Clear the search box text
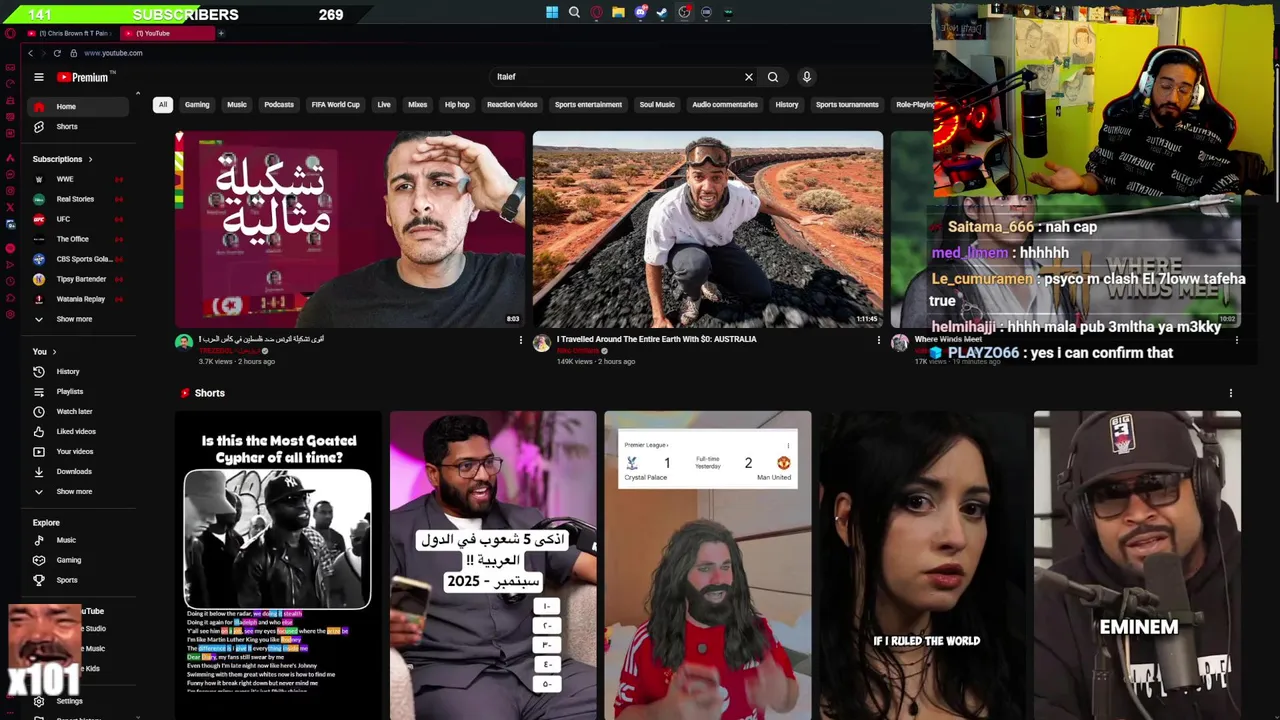Image resolution: width=1280 pixels, height=720 pixels. pyautogui.click(x=748, y=77)
